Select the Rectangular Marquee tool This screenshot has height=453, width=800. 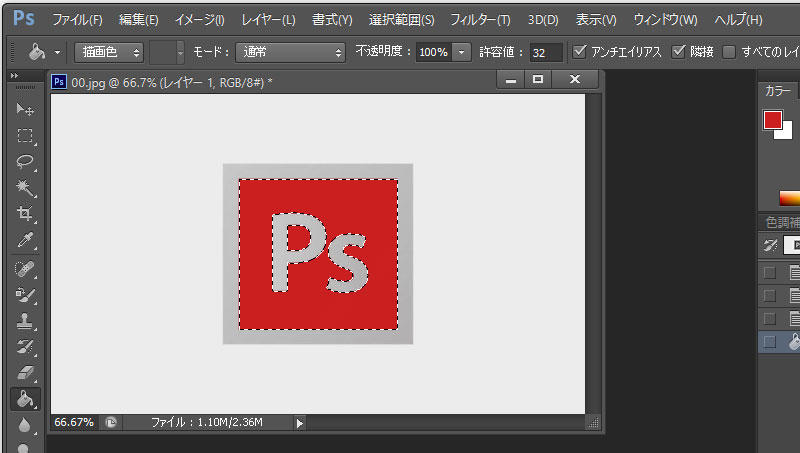tap(24, 135)
